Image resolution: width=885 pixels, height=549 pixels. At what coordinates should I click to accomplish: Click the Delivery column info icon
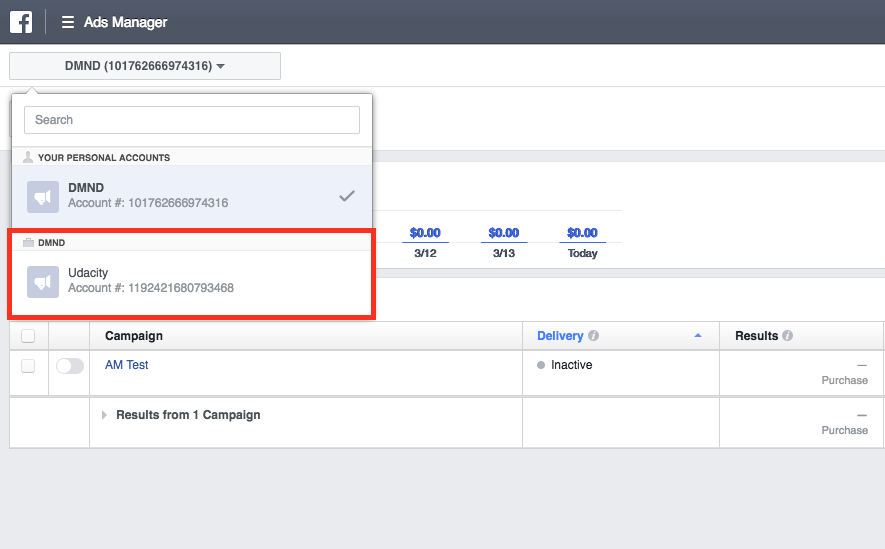(x=594, y=336)
